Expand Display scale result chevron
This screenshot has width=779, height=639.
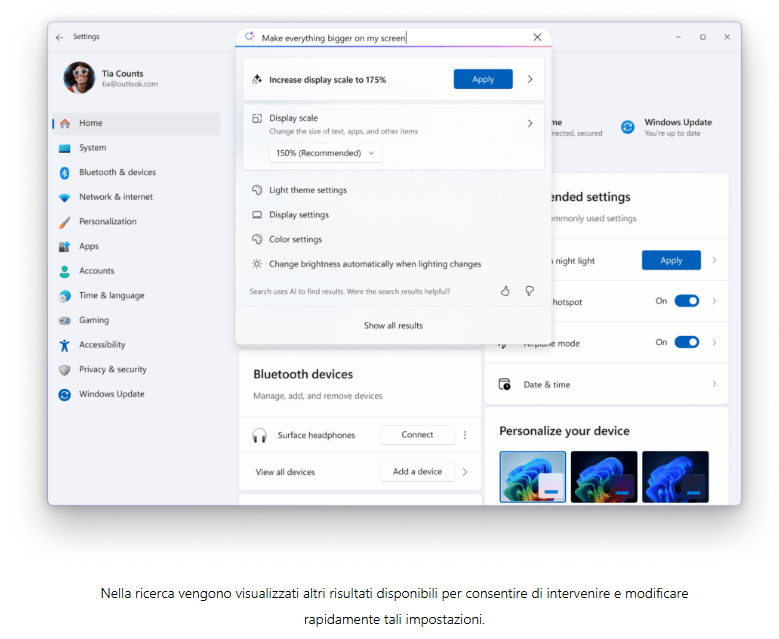click(529, 124)
